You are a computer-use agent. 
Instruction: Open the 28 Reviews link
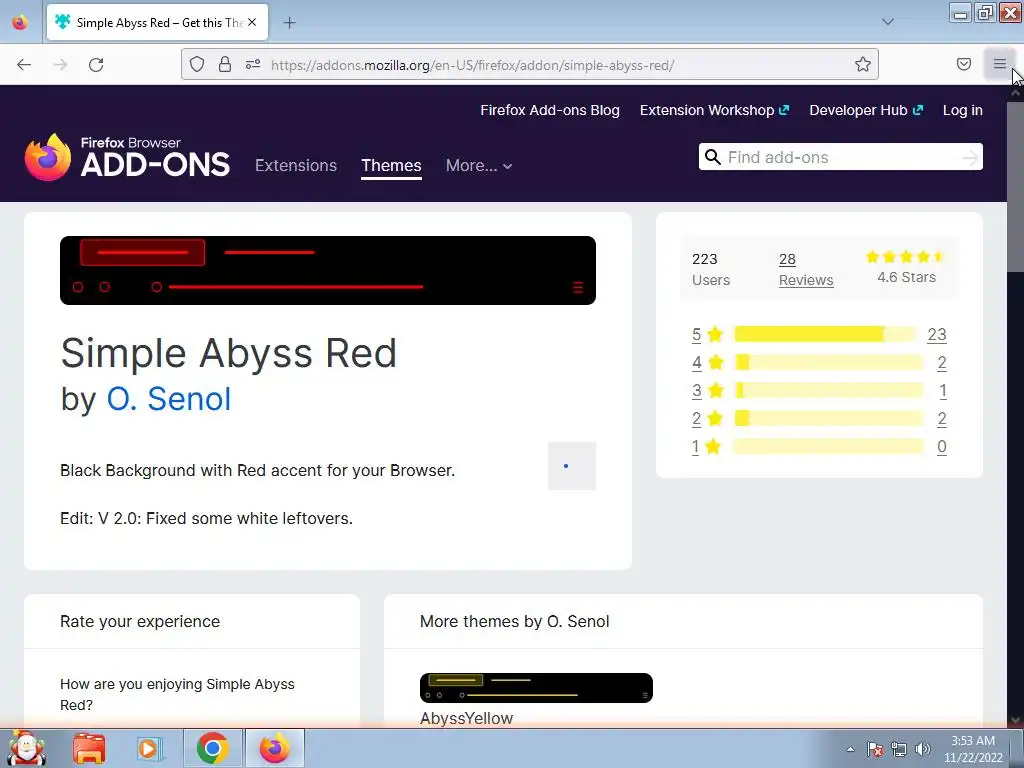tap(806, 270)
